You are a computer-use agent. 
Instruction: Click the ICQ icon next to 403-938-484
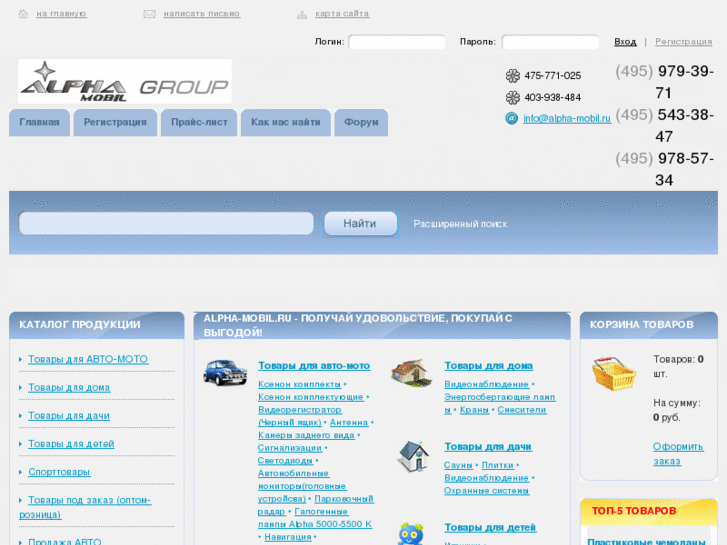tap(512, 97)
